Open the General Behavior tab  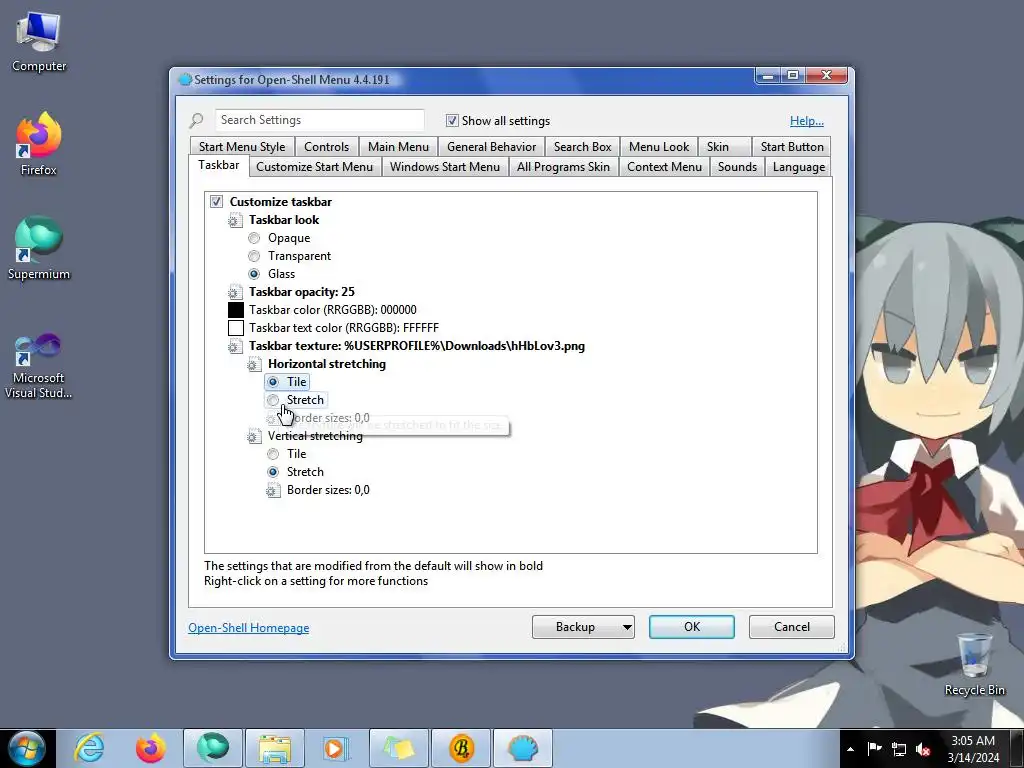[491, 147]
